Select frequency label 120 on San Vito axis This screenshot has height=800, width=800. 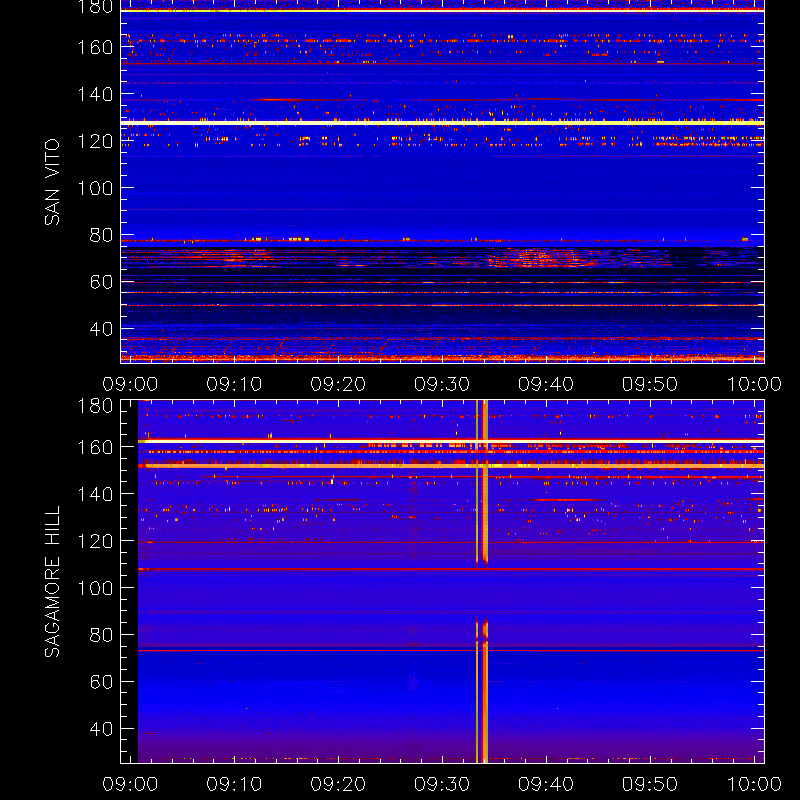coord(95,141)
